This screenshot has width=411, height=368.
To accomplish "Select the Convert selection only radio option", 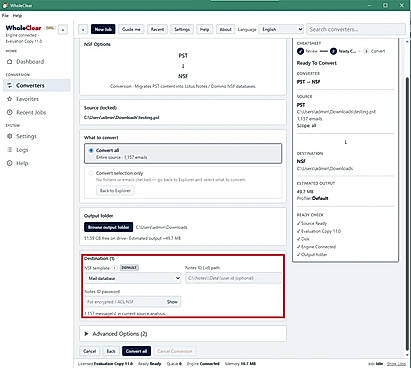I will [x=91, y=173].
